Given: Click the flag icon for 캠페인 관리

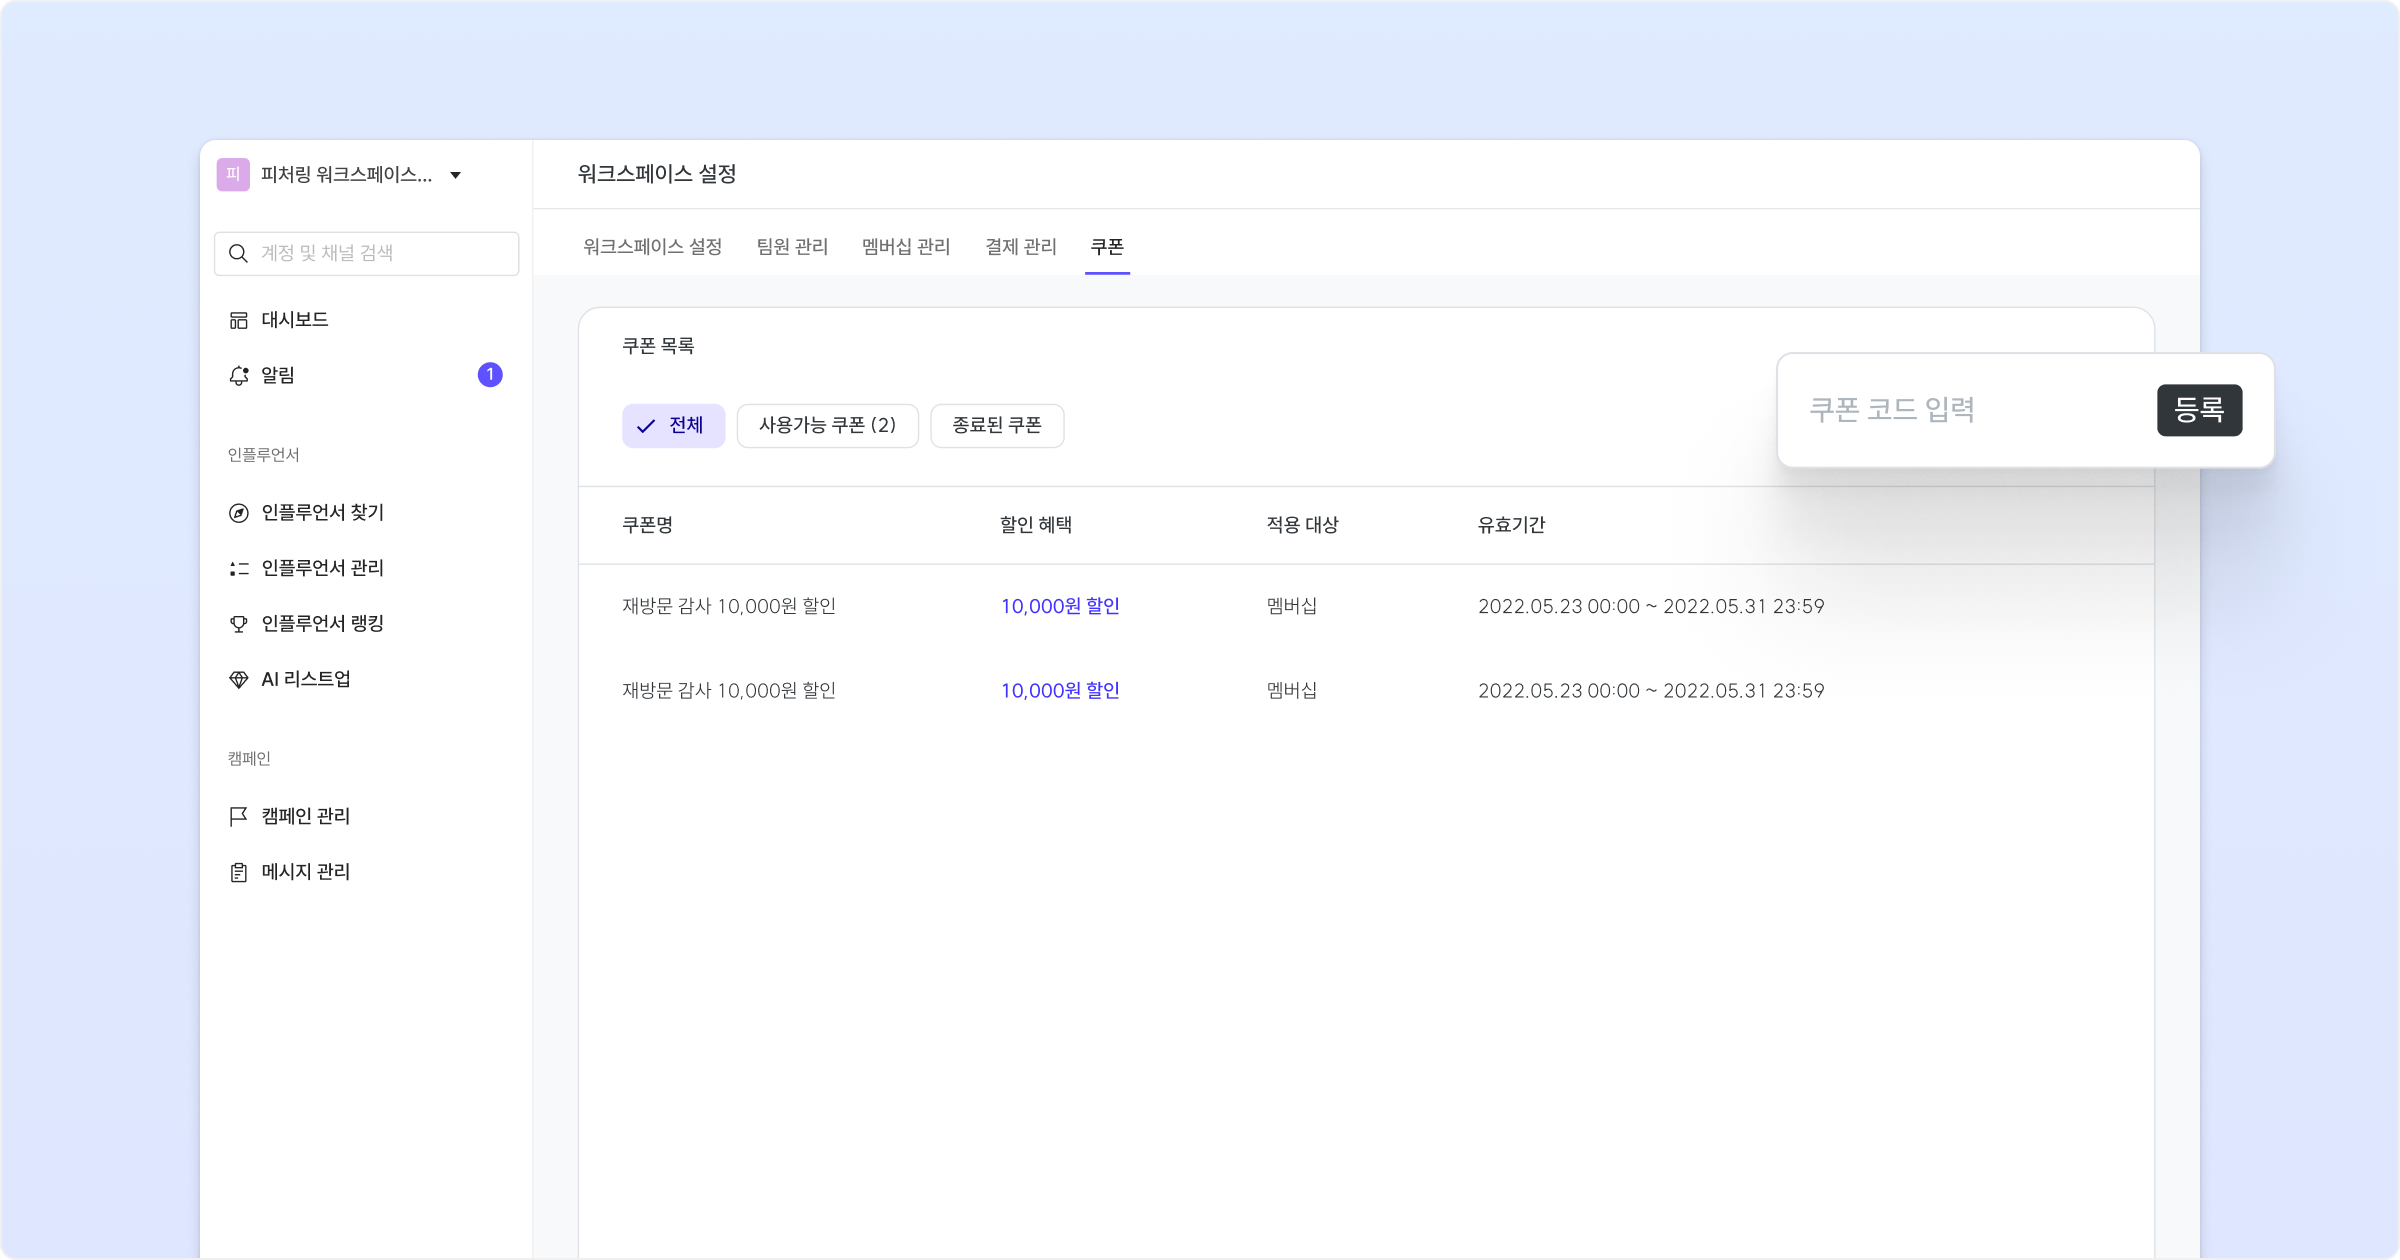Looking at the screenshot, I should [x=238, y=816].
